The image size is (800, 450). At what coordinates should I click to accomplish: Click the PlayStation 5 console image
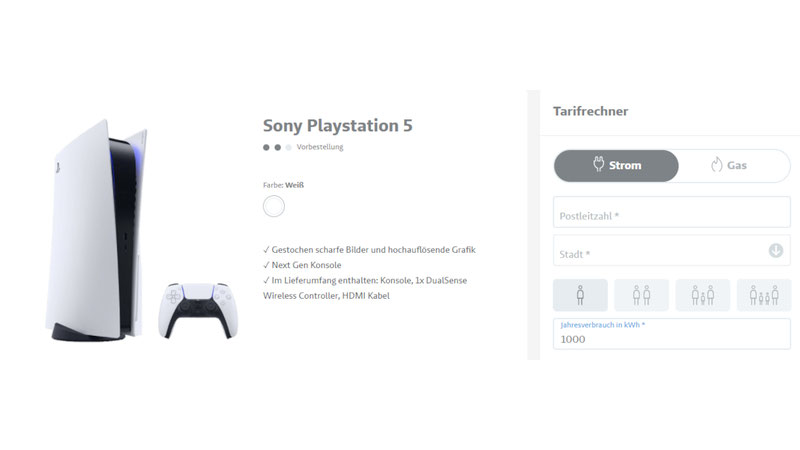coord(97,230)
